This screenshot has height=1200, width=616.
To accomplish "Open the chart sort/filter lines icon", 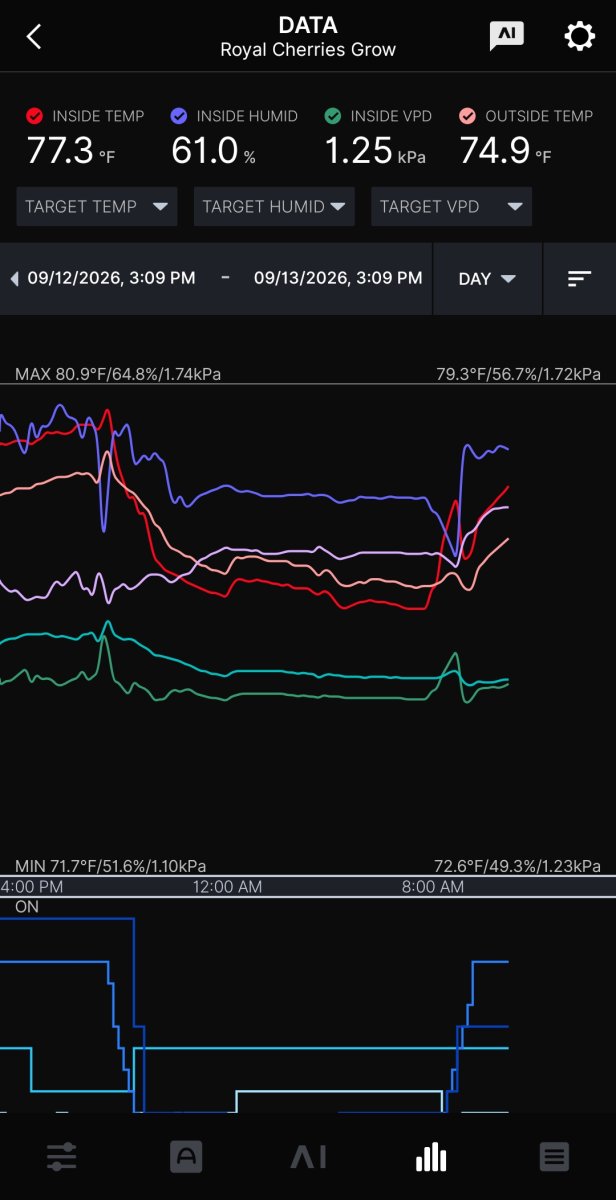I will pos(580,279).
